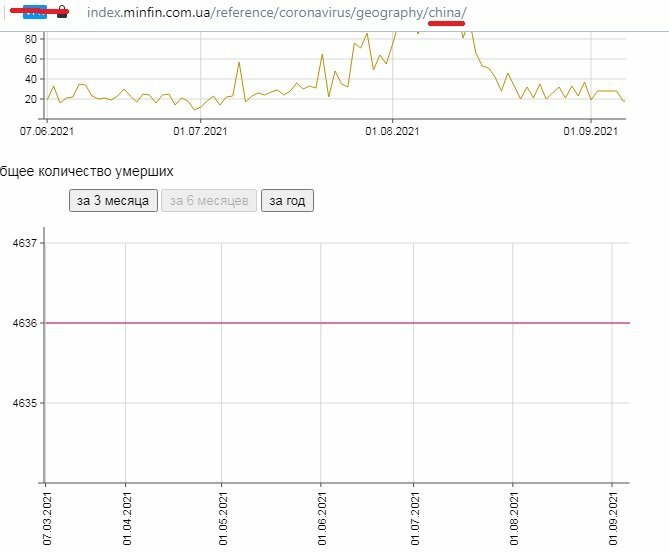Click the 07.03.2021 date label on lower chart
The image size is (669, 552).
47,518
